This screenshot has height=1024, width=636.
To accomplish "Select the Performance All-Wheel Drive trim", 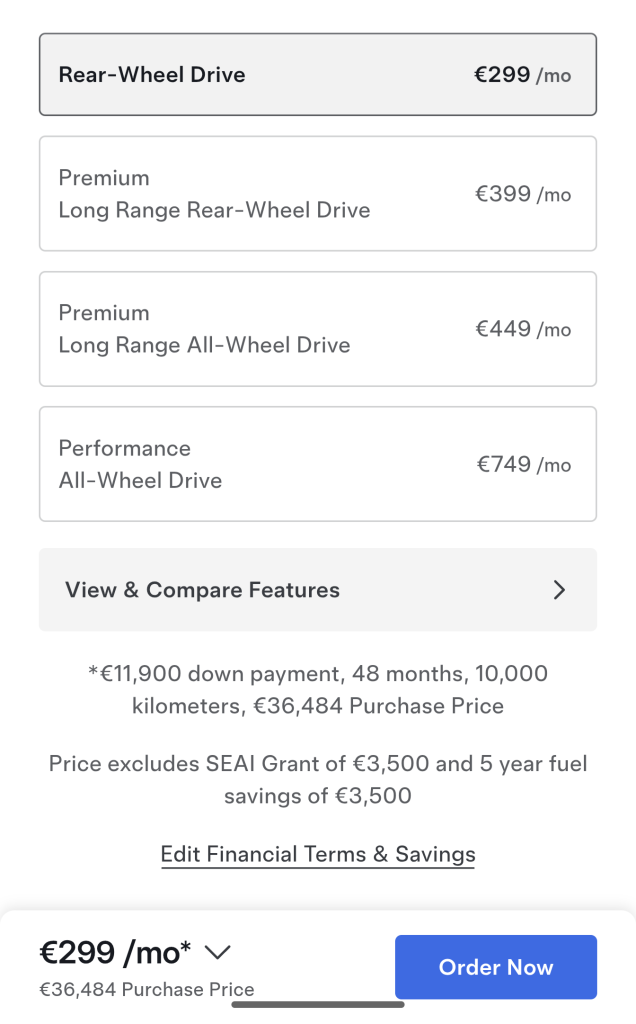I will coord(318,464).
